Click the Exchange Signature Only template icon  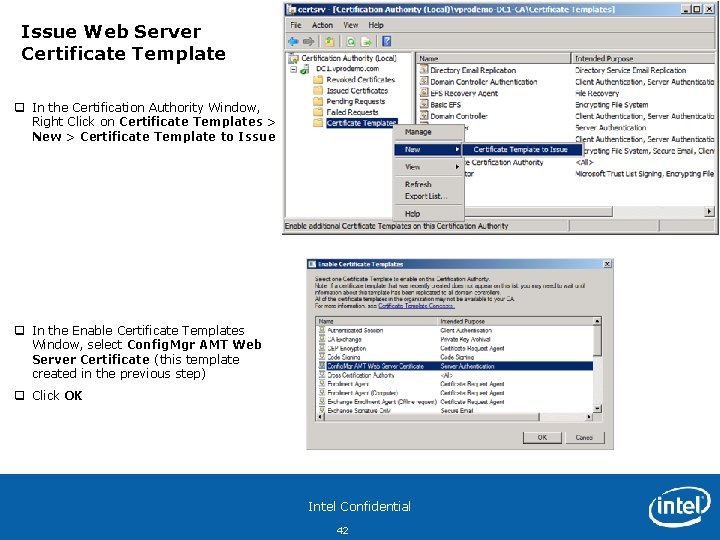322,410
